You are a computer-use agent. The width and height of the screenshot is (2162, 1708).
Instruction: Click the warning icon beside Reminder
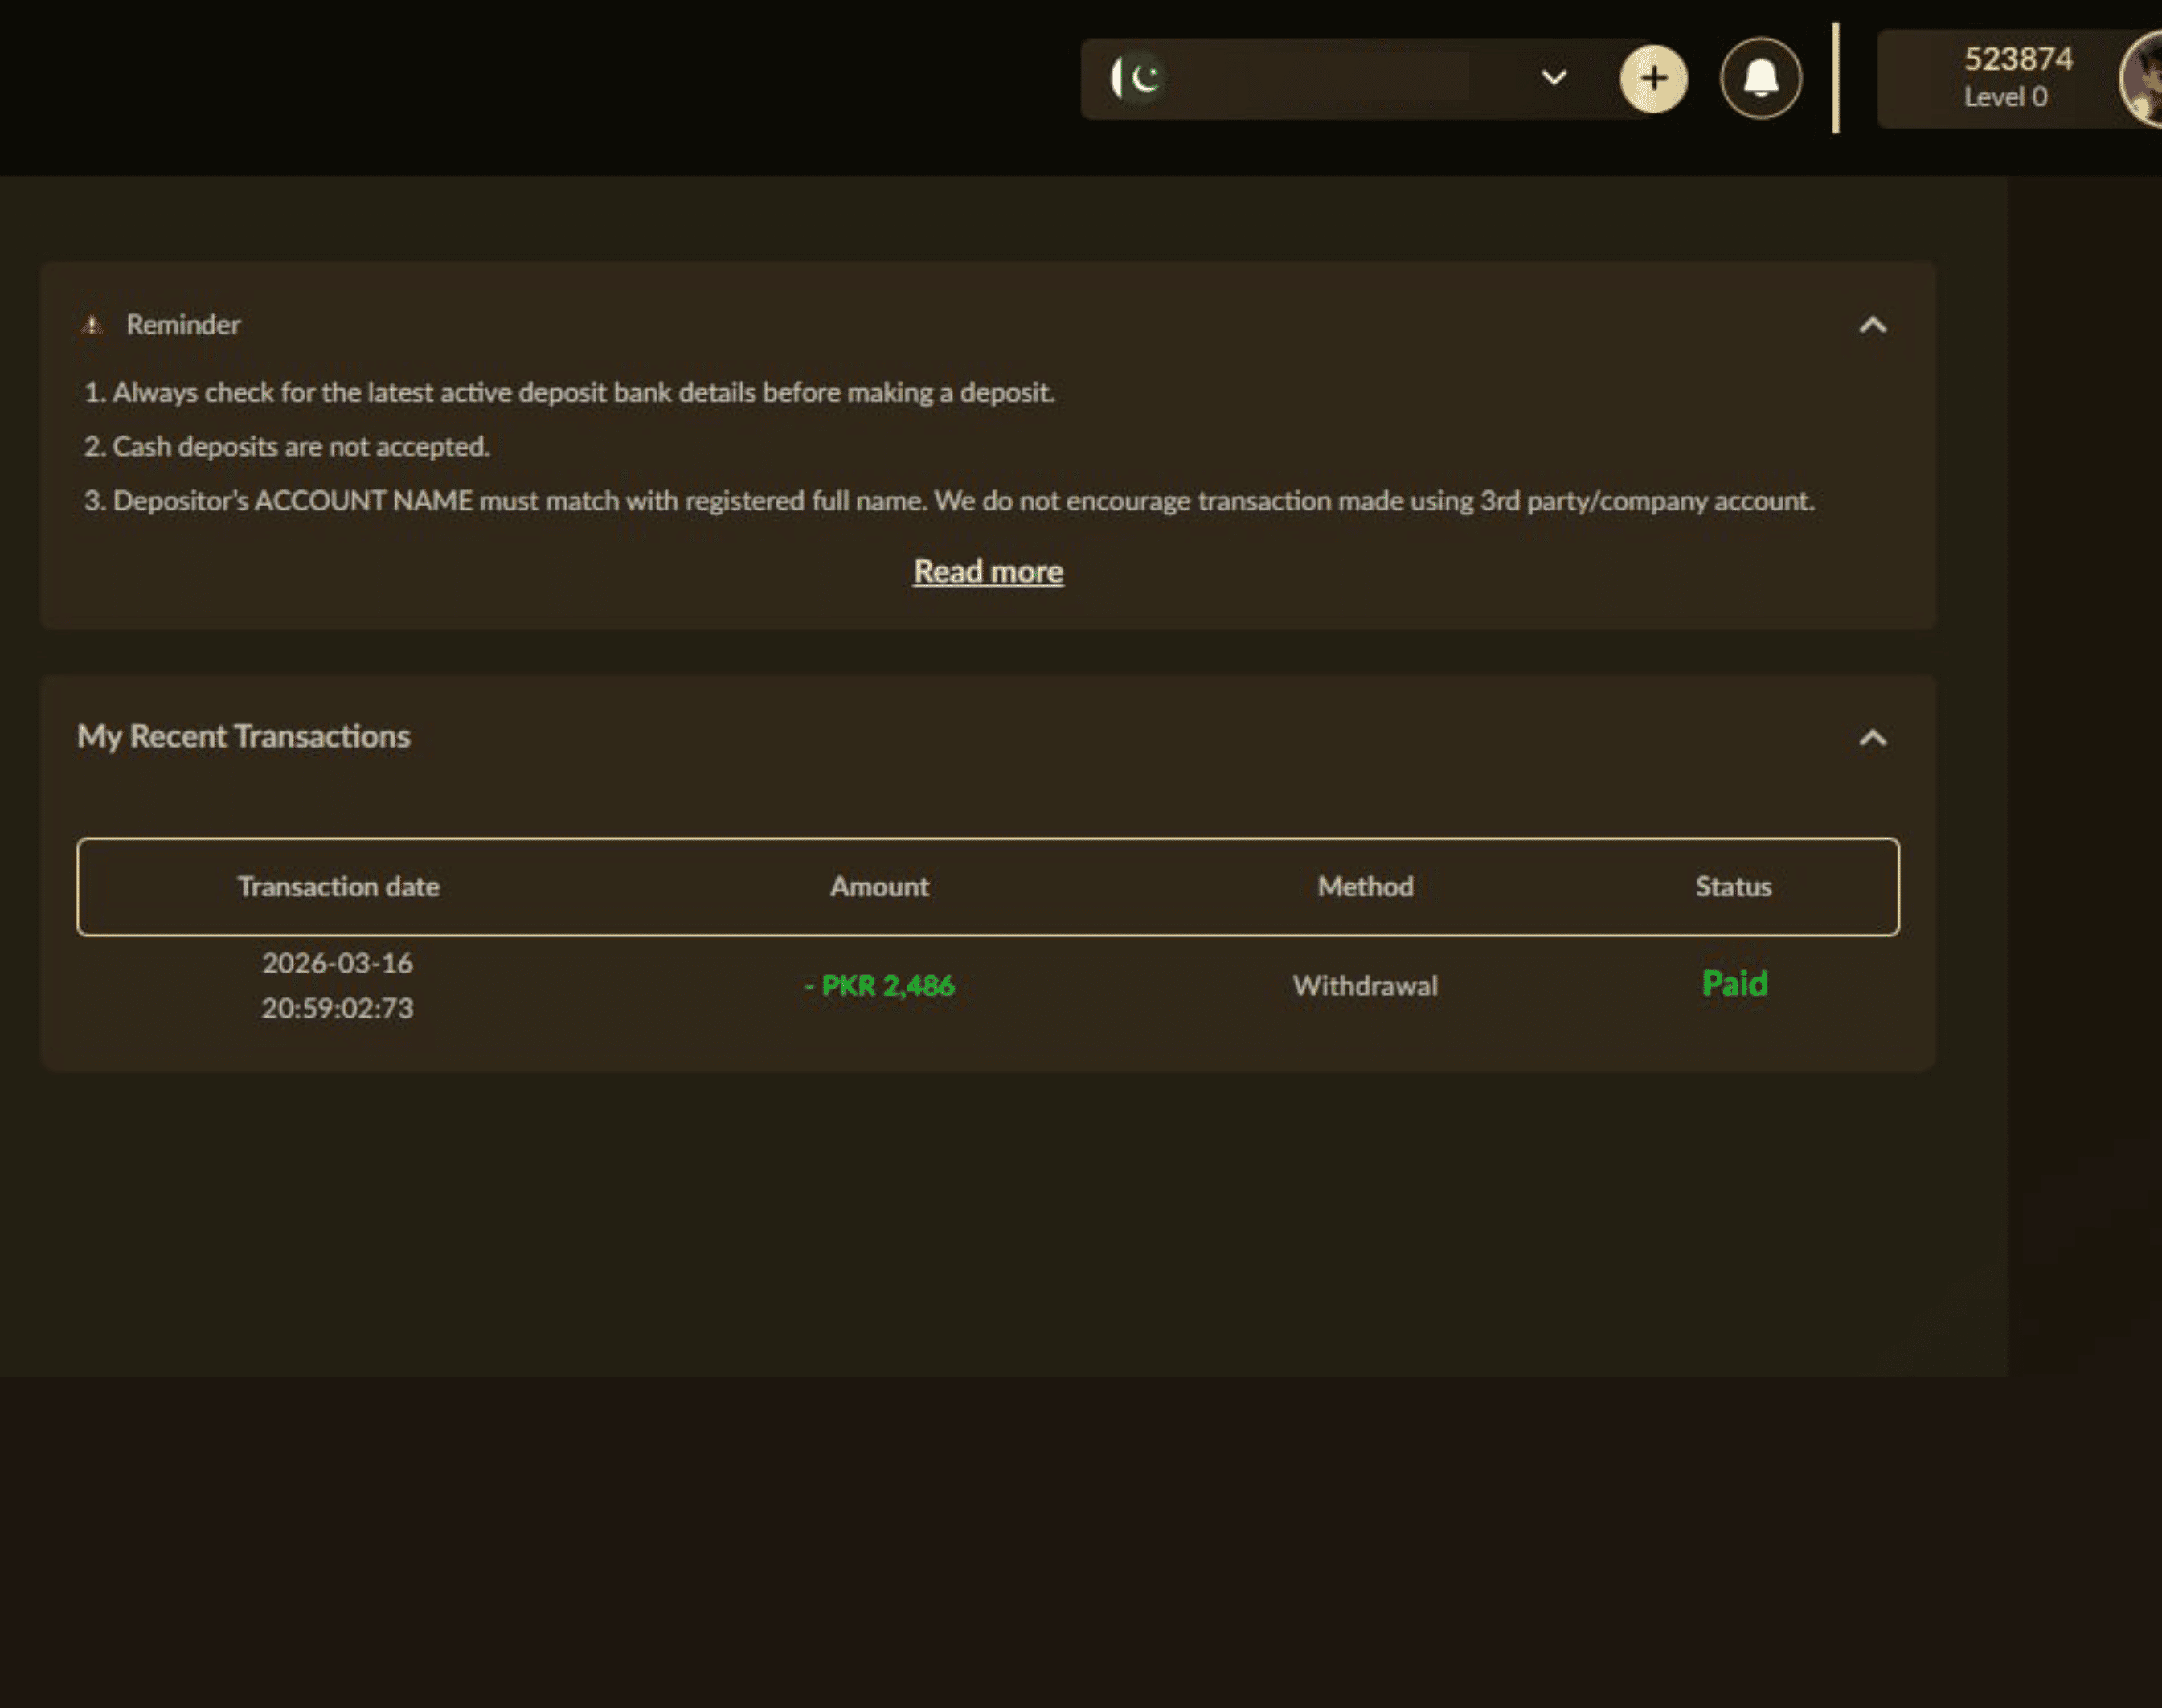(91, 324)
